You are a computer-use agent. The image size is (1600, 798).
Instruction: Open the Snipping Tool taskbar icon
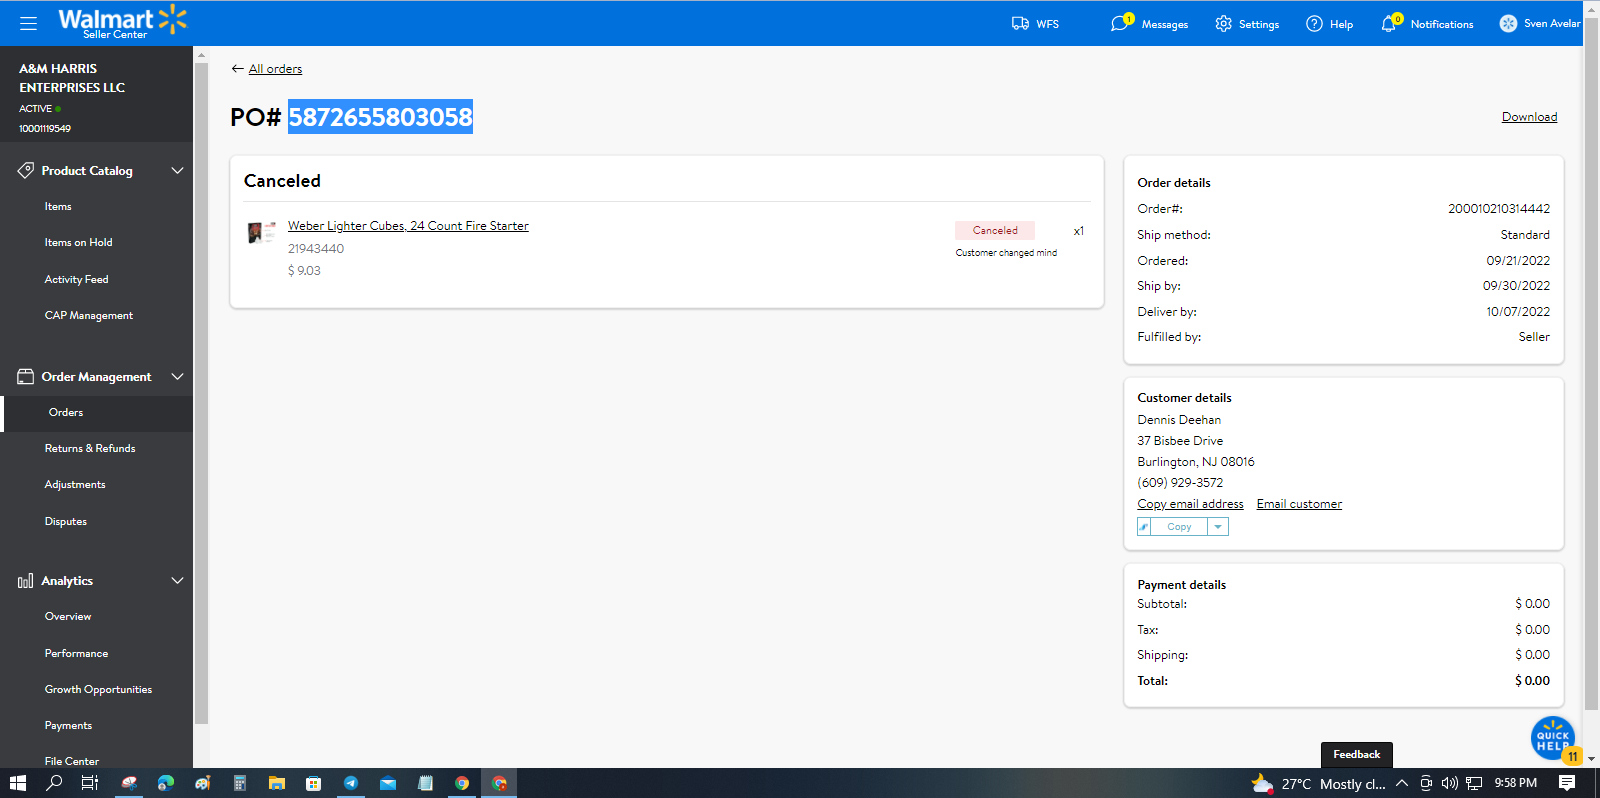129,783
